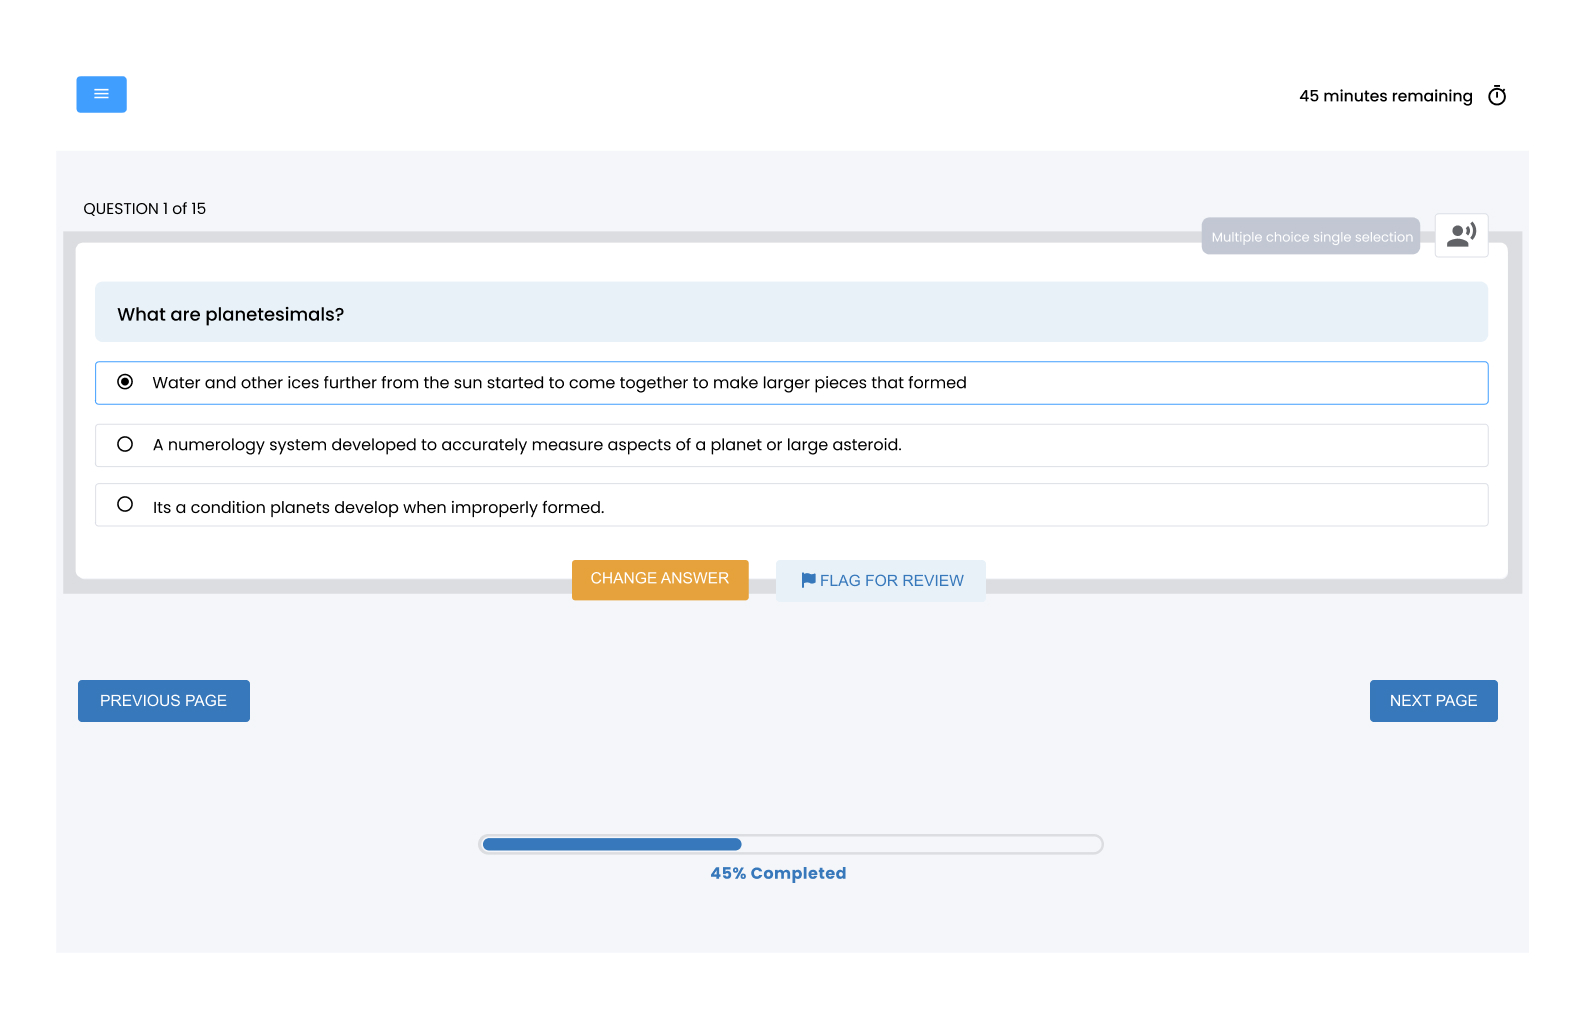Screen dimensions: 1584x1036
Task: Click the answer text about a numerology system
Action: click(527, 445)
